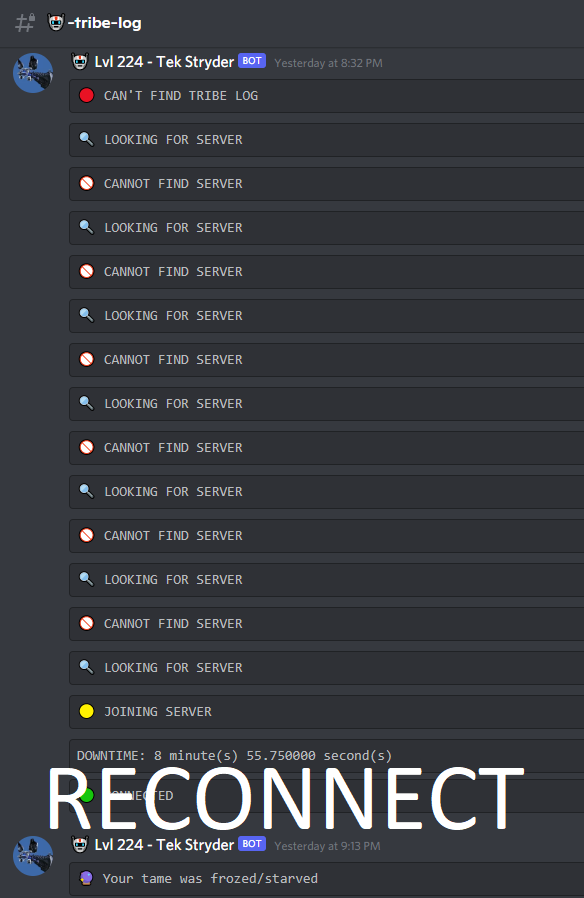Click the red circle in CAN'T FIND TRIBE LOG
This screenshot has height=898, width=584.
click(x=86, y=95)
